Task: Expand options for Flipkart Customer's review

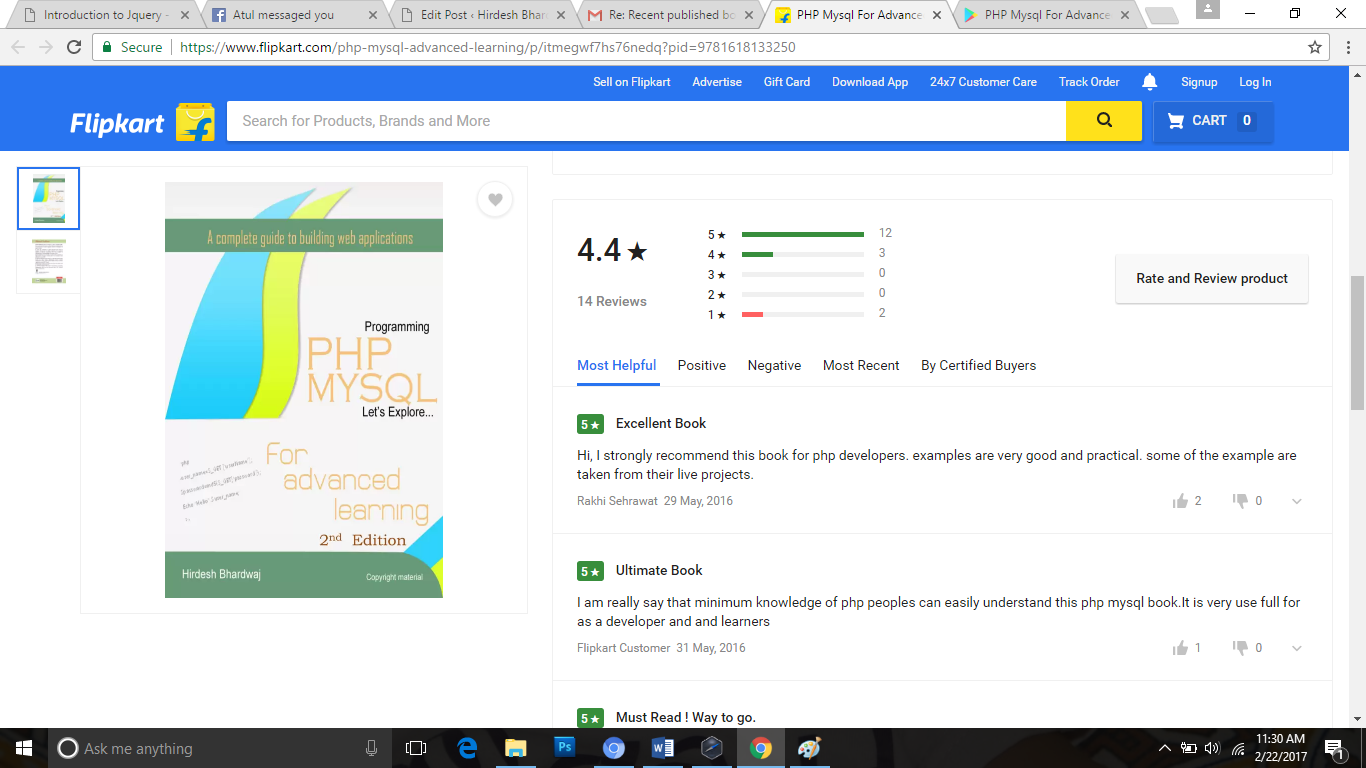Action: (x=1297, y=648)
